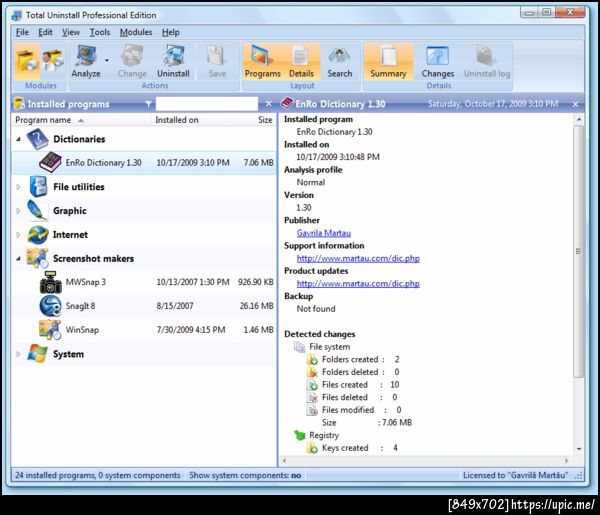600x515 pixels.
Task: Expand the File utilities group
Action: pyautogui.click(x=18, y=187)
